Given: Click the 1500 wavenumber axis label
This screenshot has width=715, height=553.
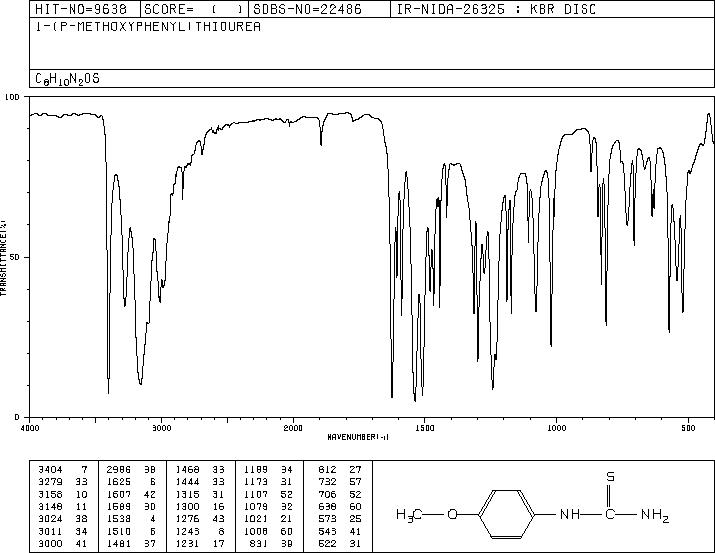Looking at the screenshot, I should 425,428.
